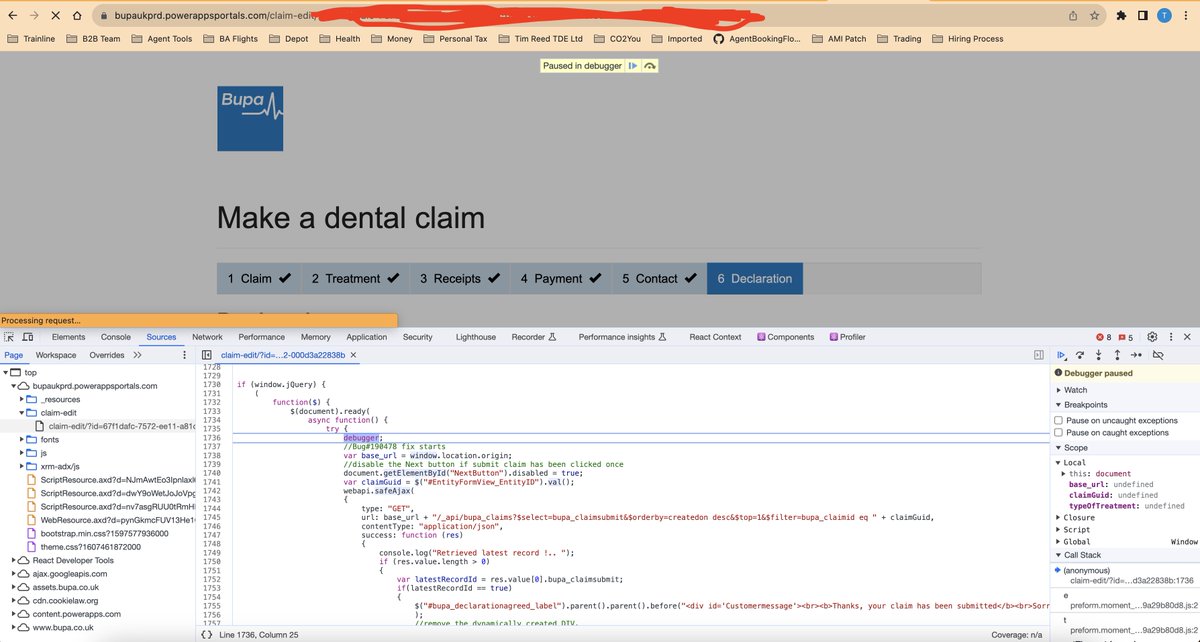Toggle the debugger sidebar icon
Viewport: 1200px width, 642px height.
click(x=1039, y=355)
